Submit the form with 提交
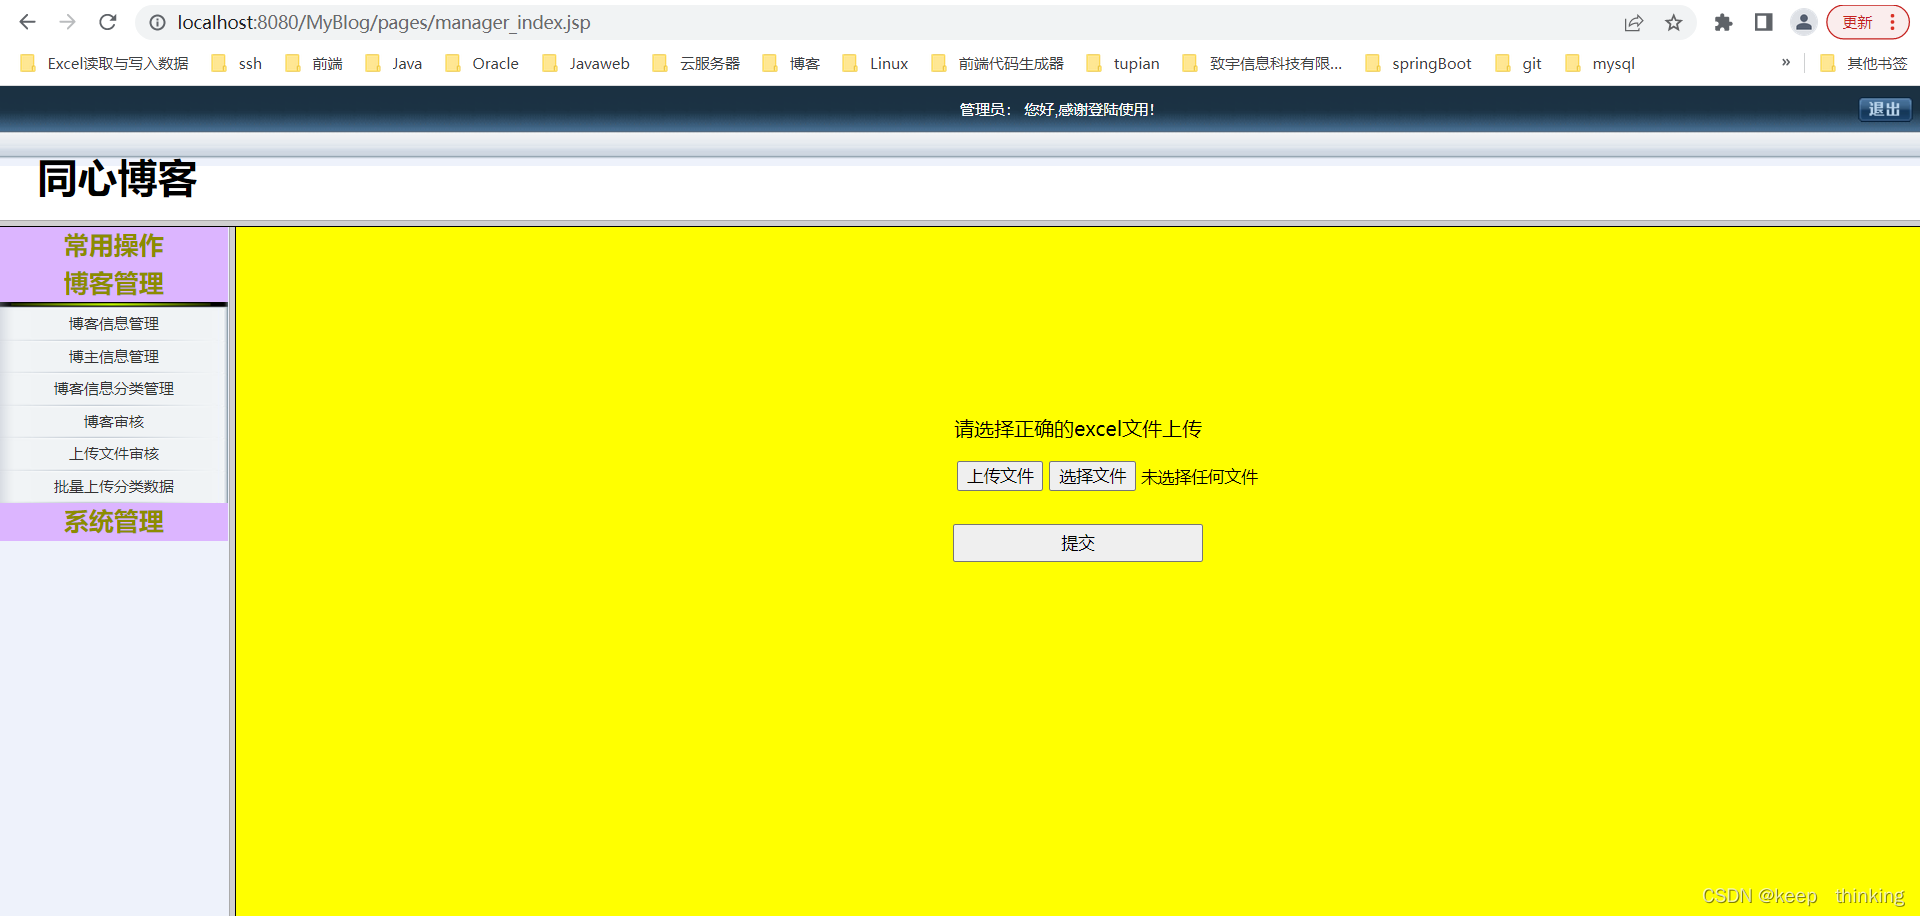Screen dimensions: 1920x916 tap(1078, 543)
